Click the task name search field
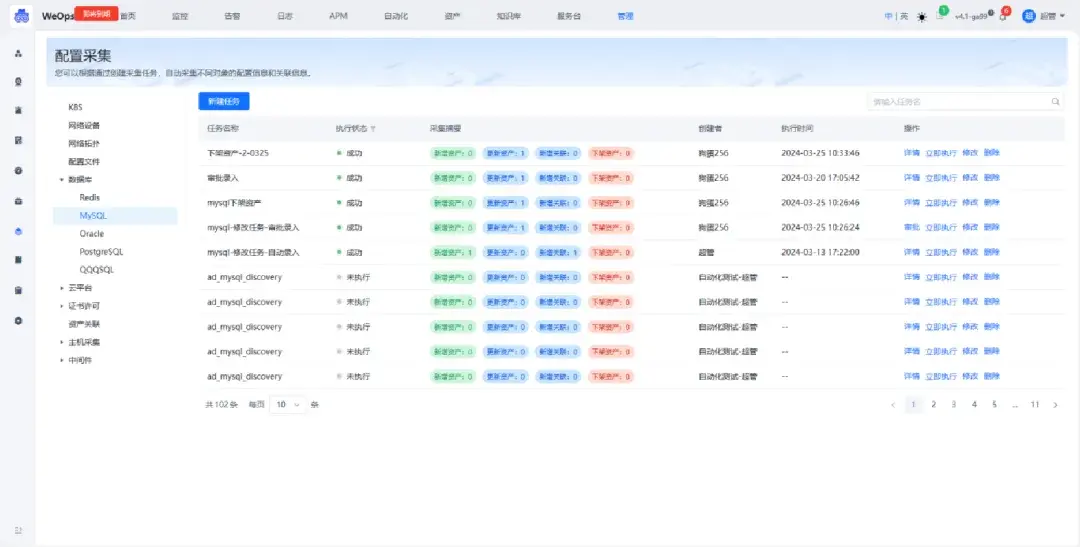Screen dimensions: 1080x547 965,101
